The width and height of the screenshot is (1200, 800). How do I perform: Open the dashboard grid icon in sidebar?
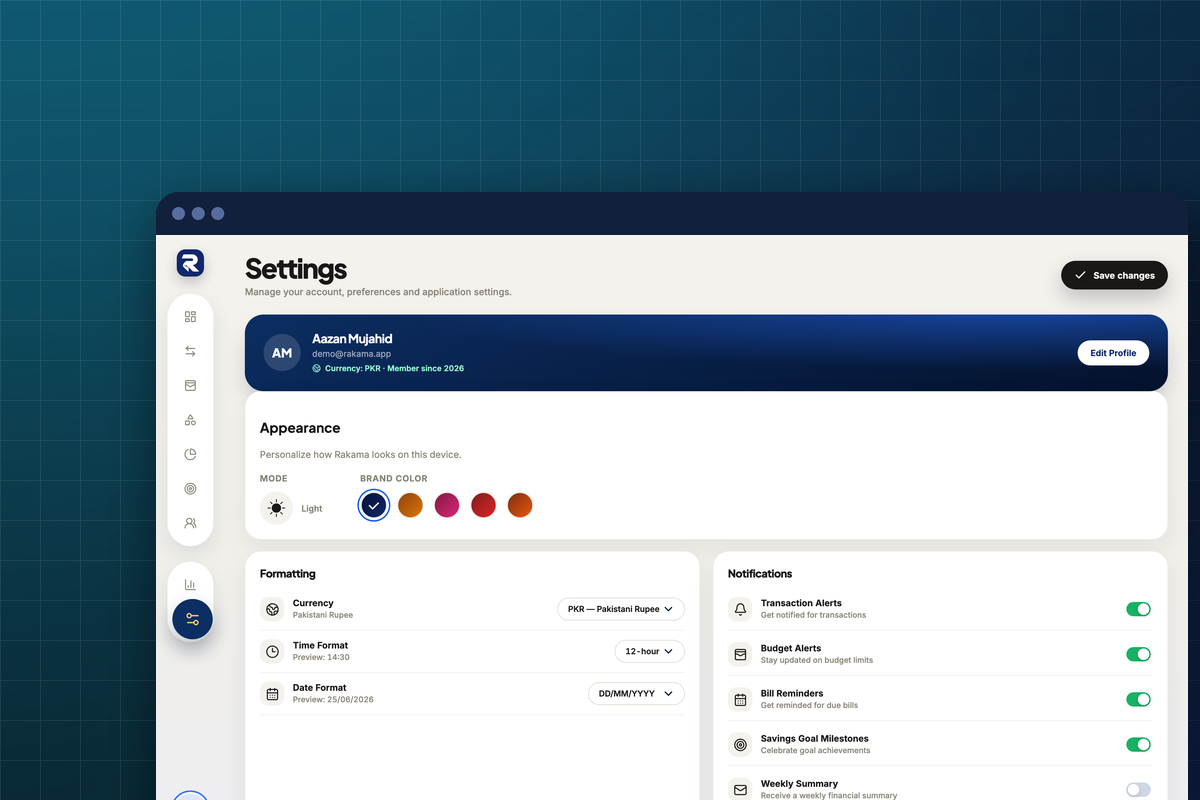(190, 317)
